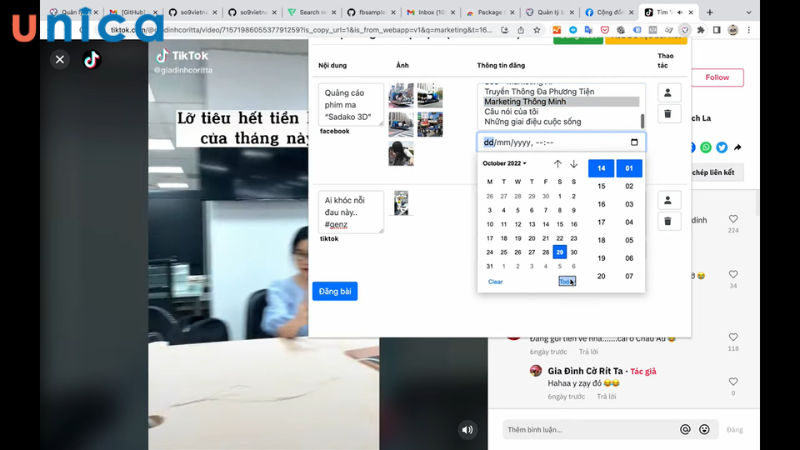Pick October 15 in the calendar
800x450 pixels.
(560, 224)
